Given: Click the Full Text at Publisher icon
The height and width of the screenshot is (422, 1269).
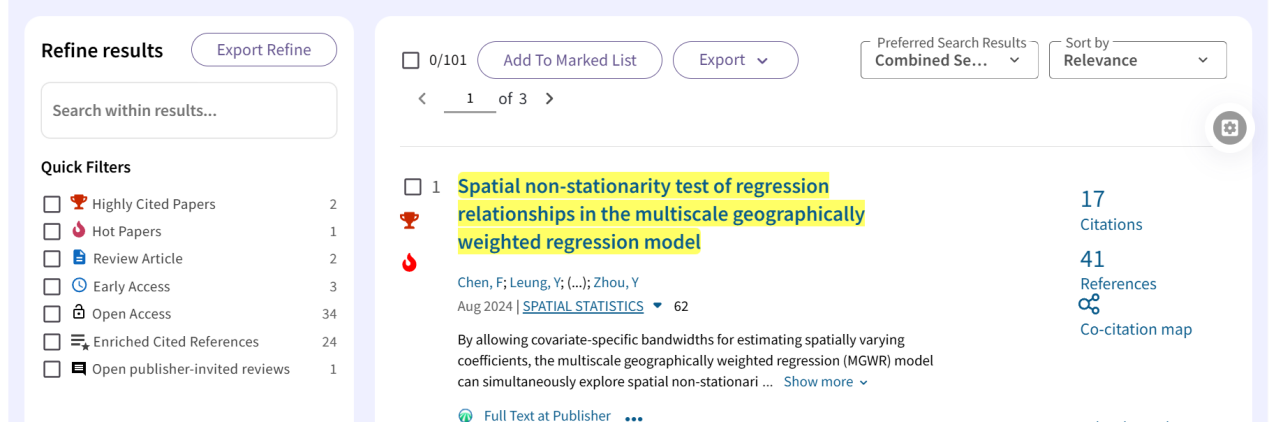Looking at the screenshot, I should [x=466, y=415].
